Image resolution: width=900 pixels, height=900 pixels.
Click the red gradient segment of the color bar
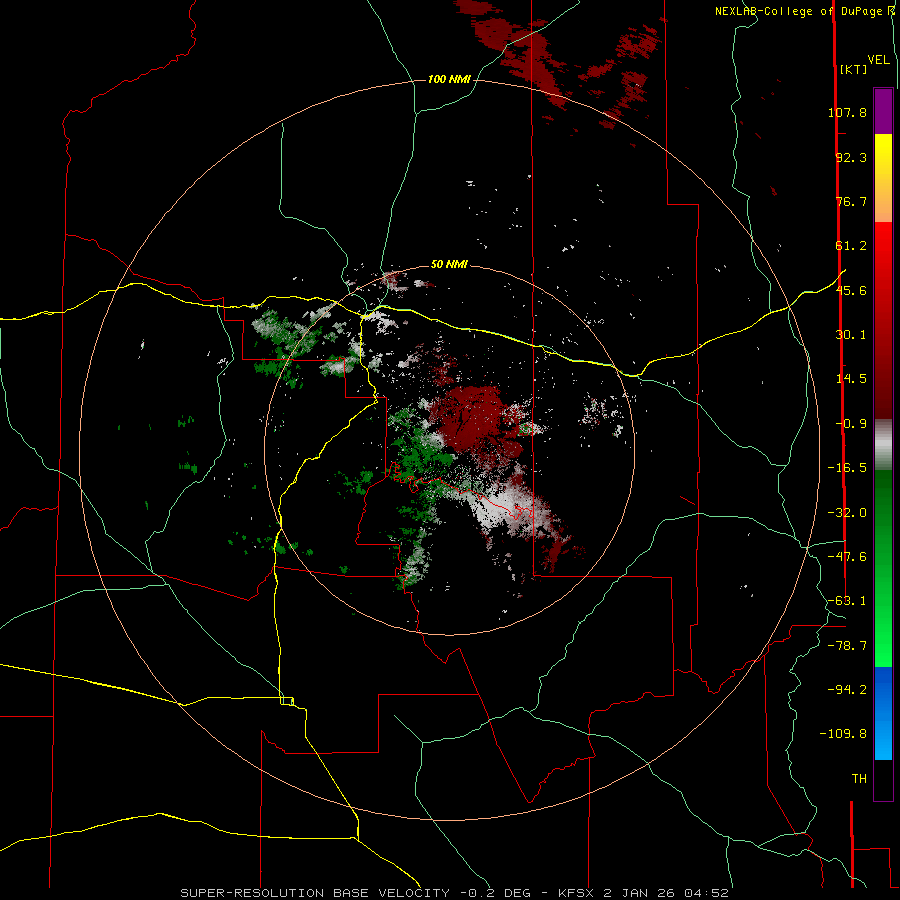tap(883, 320)
